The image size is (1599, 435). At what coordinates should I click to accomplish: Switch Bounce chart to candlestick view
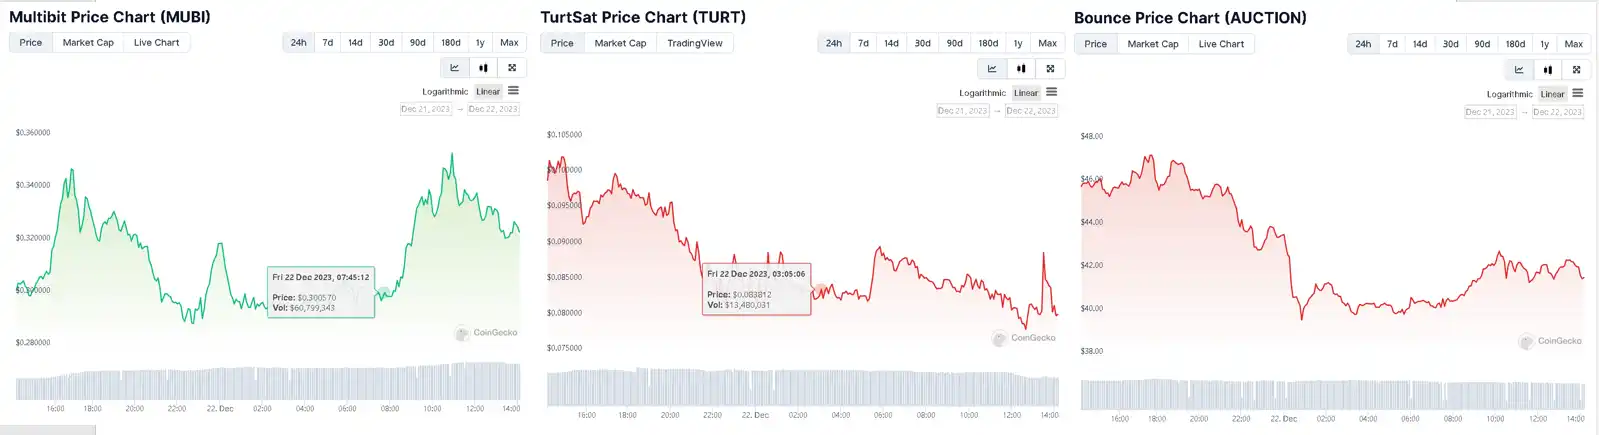click(1548, 70)
